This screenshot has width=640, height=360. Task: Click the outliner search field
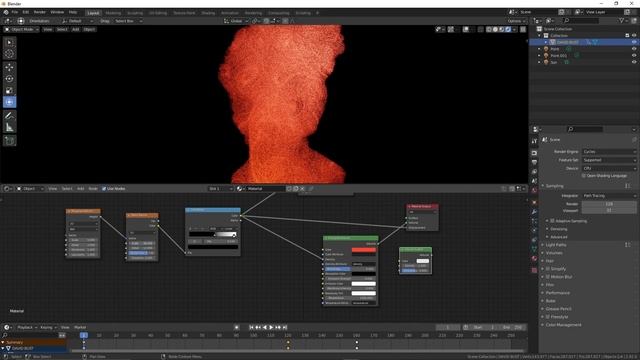click(x=582, y=20)
